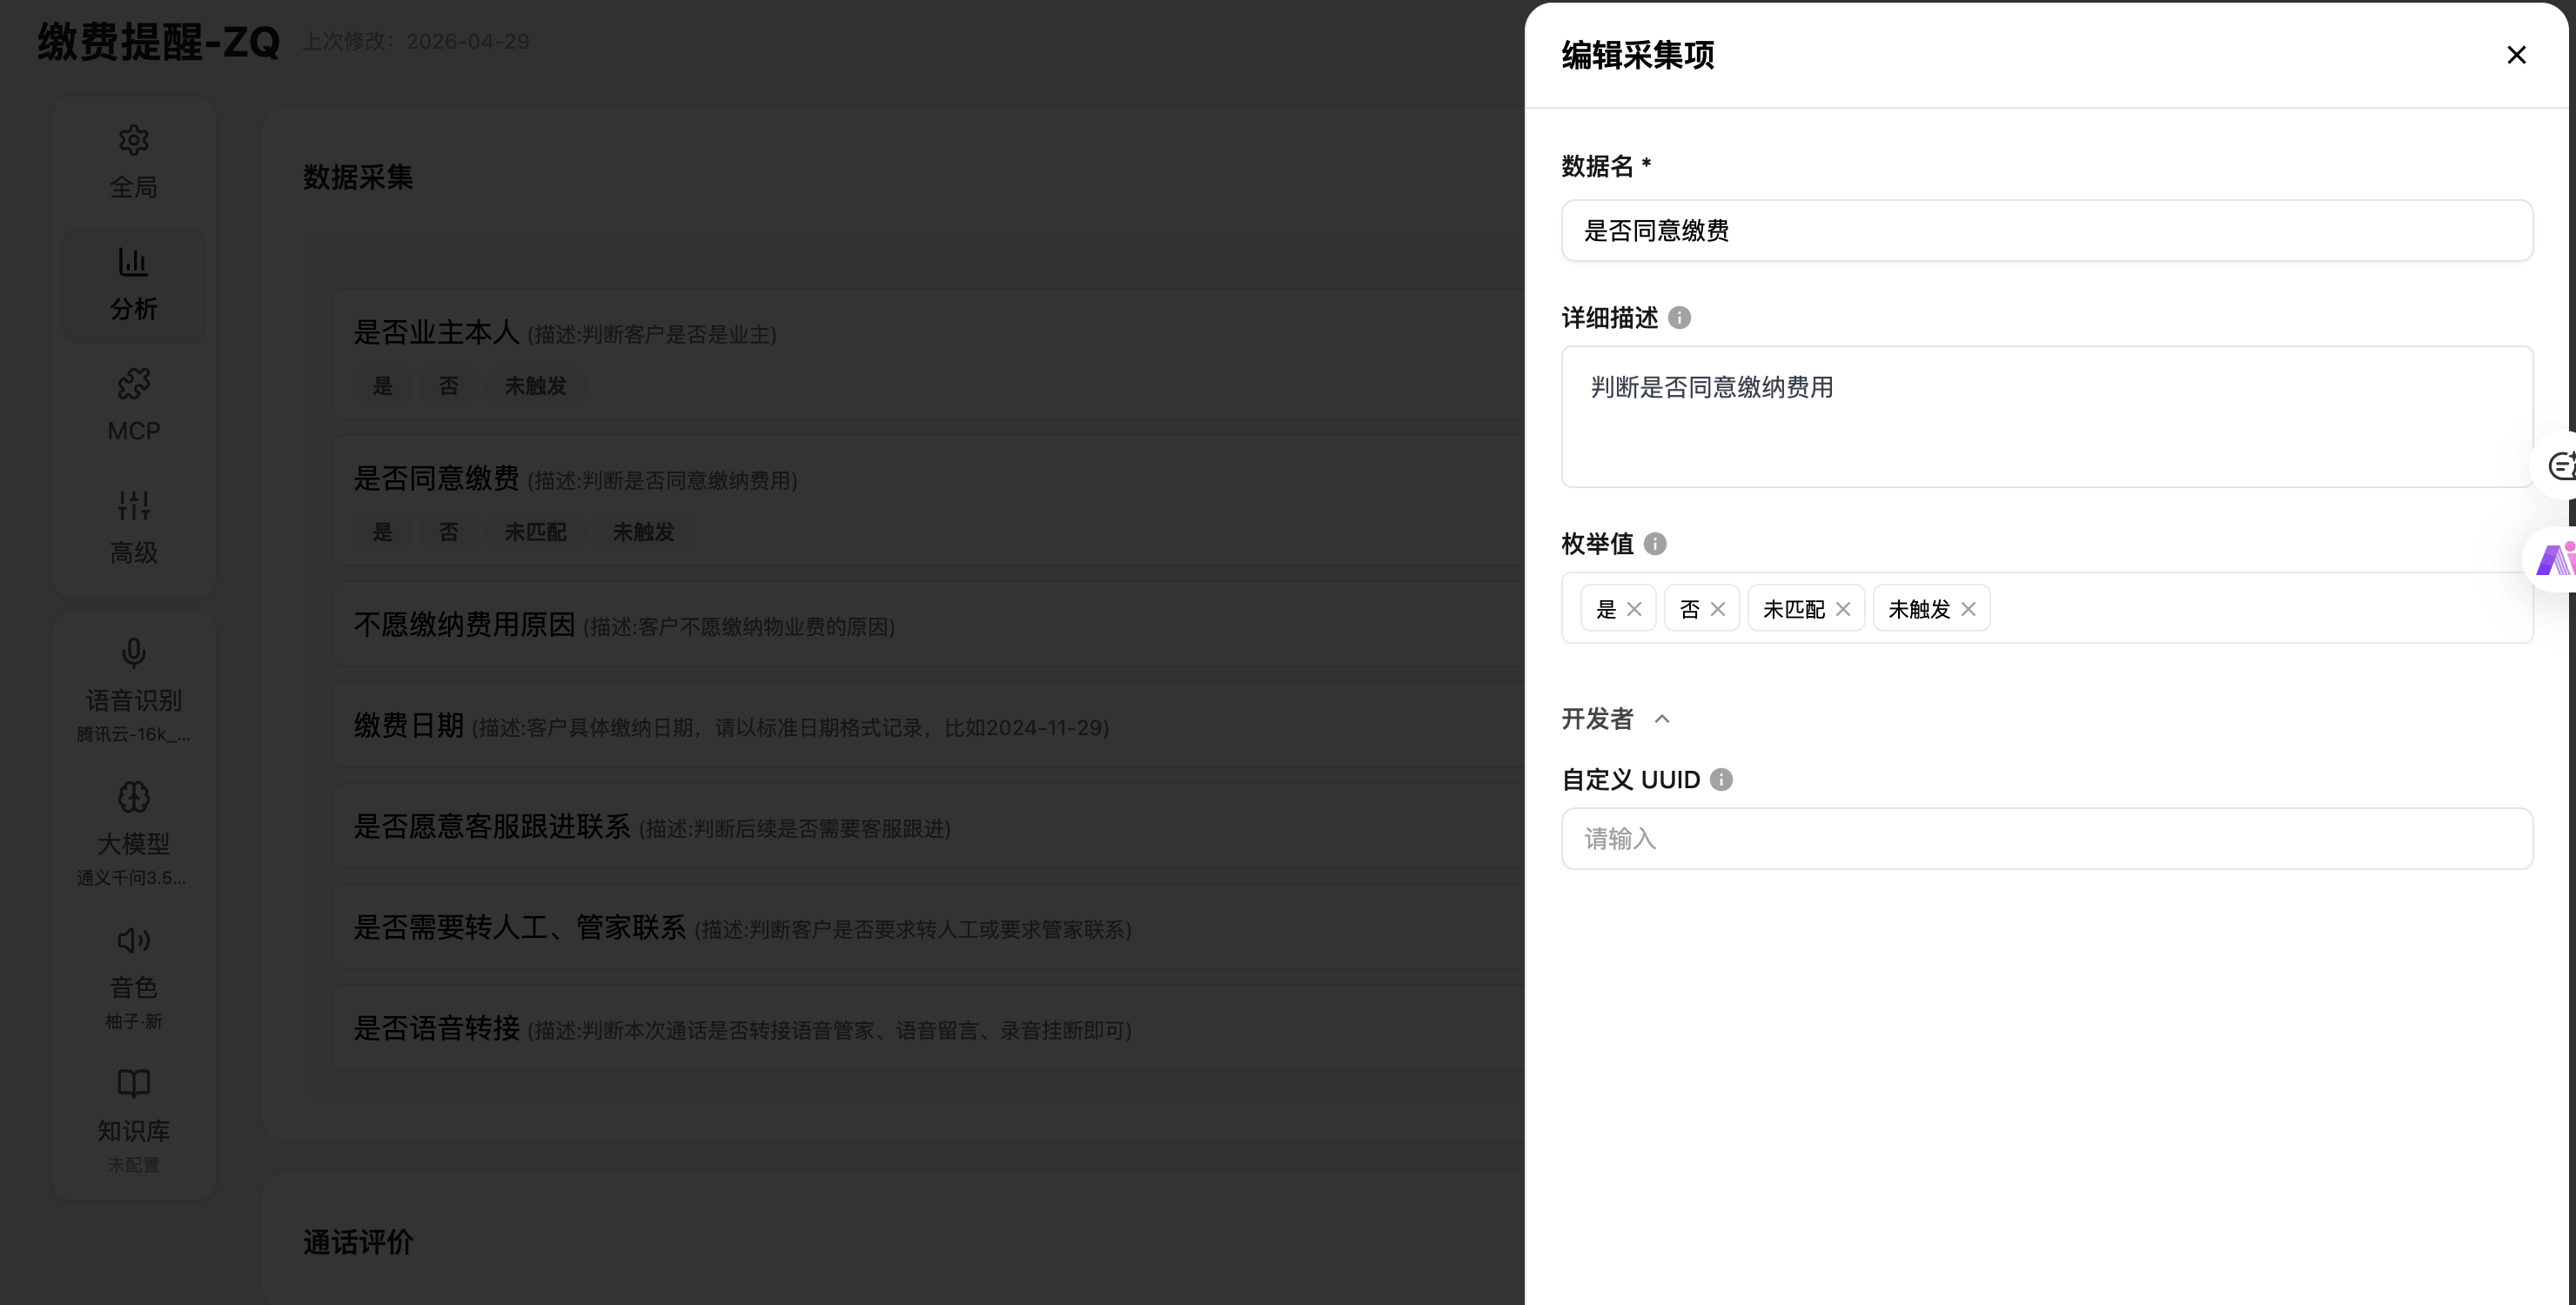Remove the 未匹配 enum tag
This screenshot has width=2576, height=1305.
point(1843,609)
